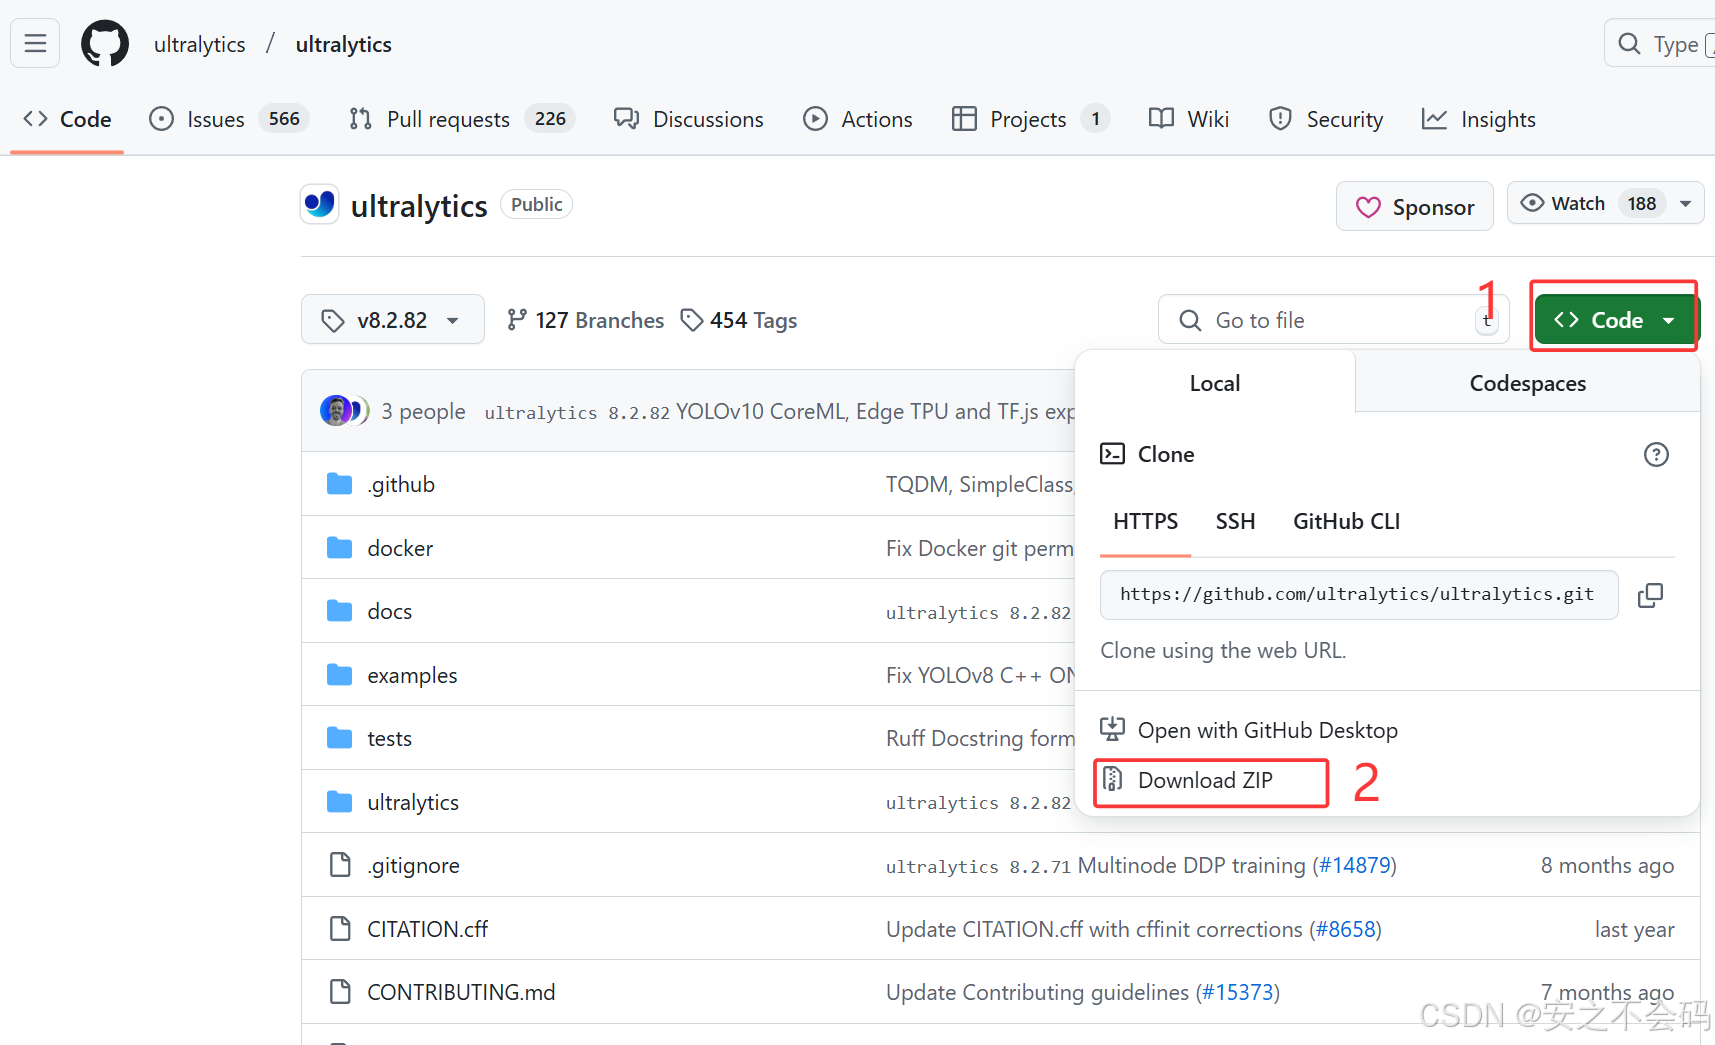Select the HTTPS clone method
Viewport: 1715px width, 1045px height.
[x=1146, y=521]
